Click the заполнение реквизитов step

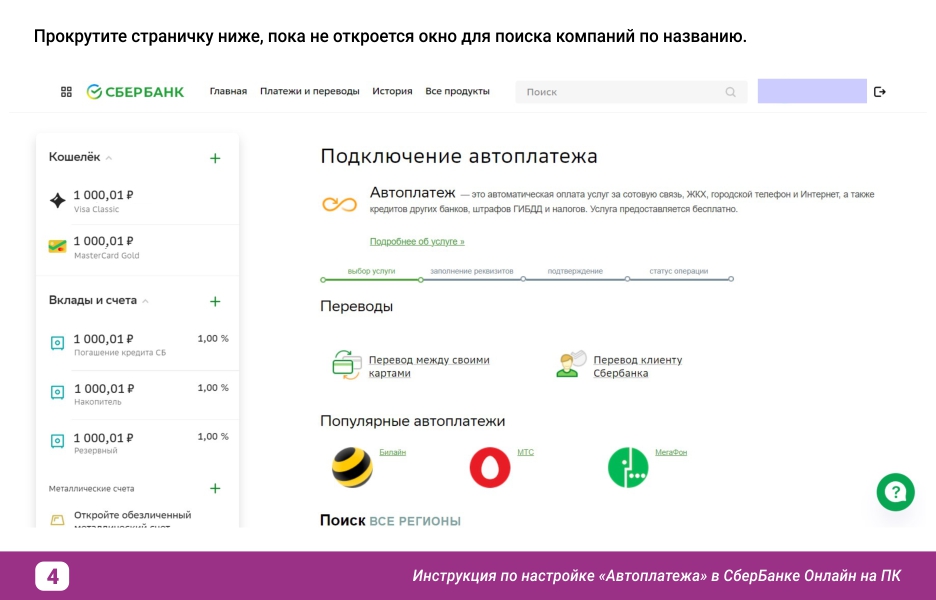[472, 271]
